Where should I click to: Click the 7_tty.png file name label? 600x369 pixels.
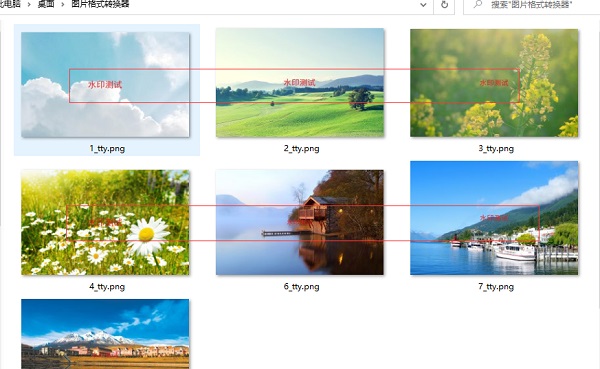point(496,287)
